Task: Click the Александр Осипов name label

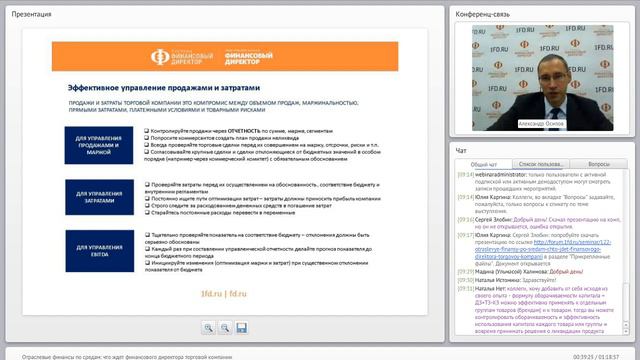Action: pyautogui.click(x=541, y=123)
